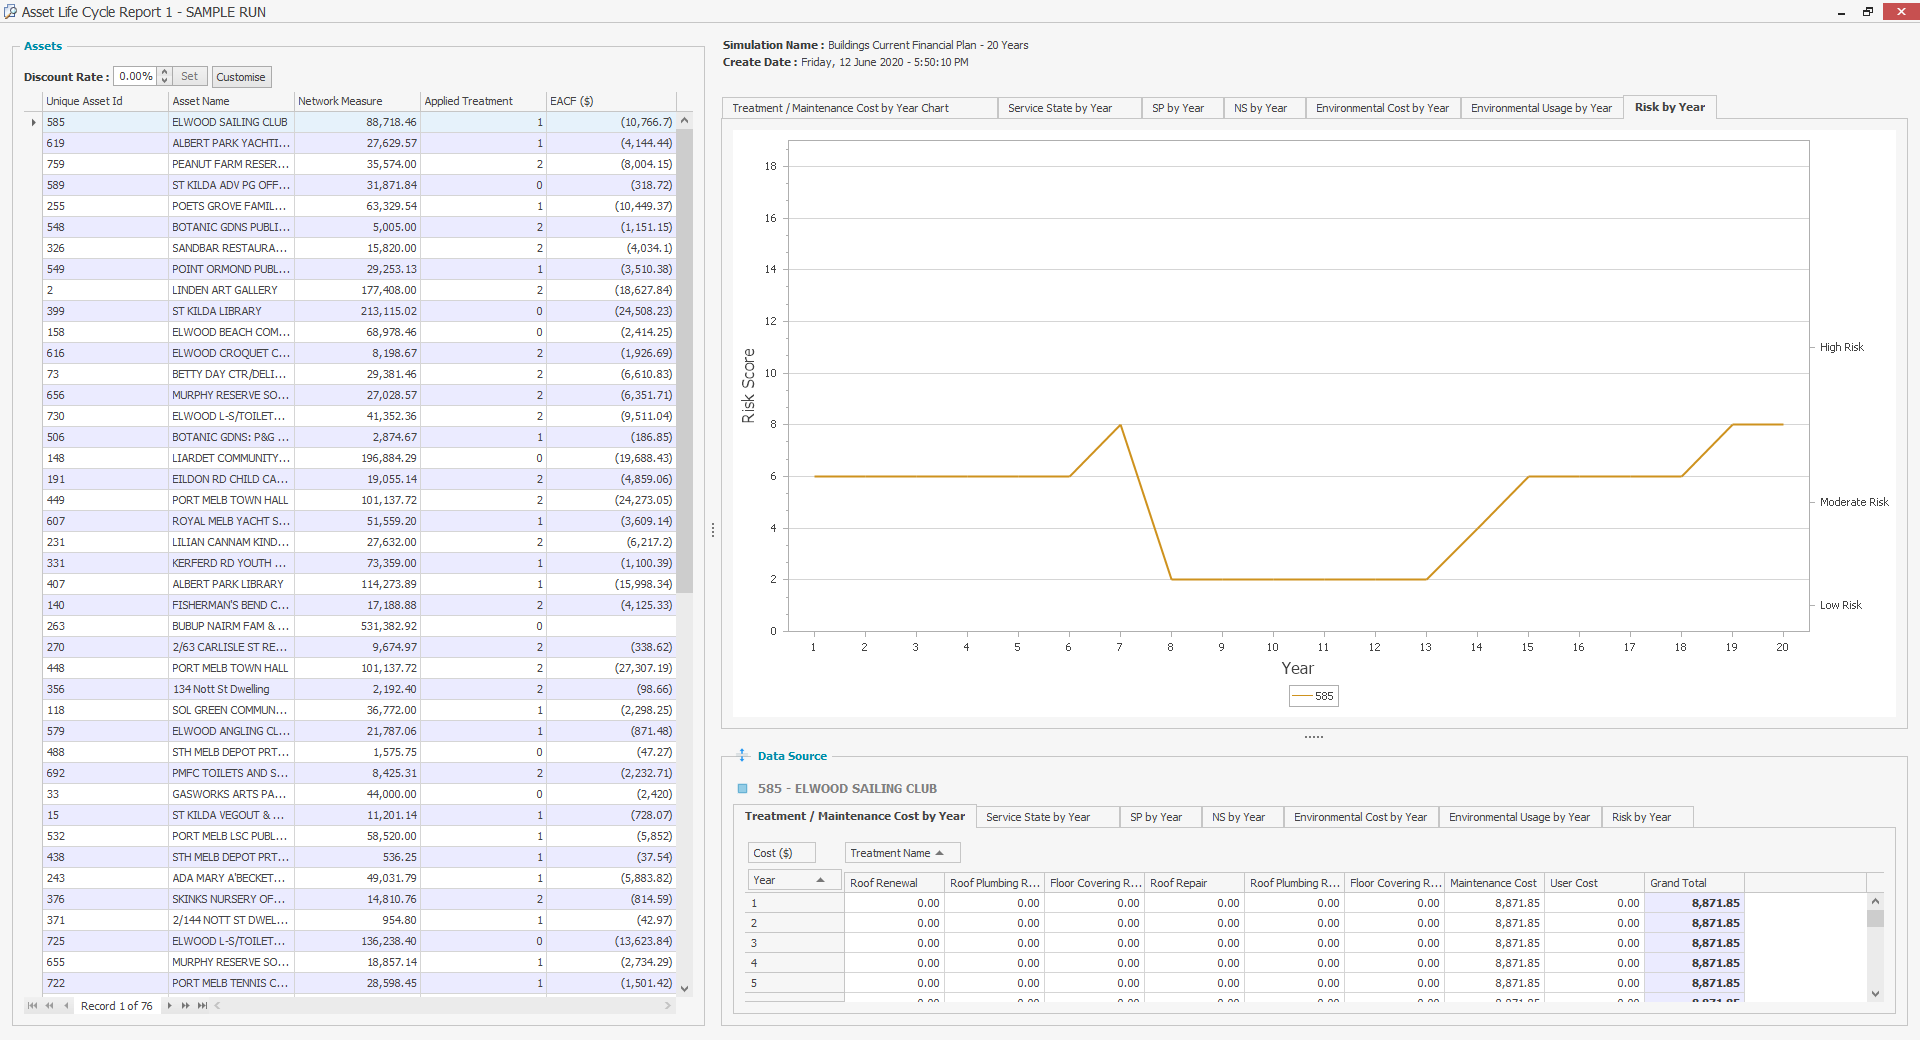
Task: Go to the last record
Action: tap(202, 1006)
